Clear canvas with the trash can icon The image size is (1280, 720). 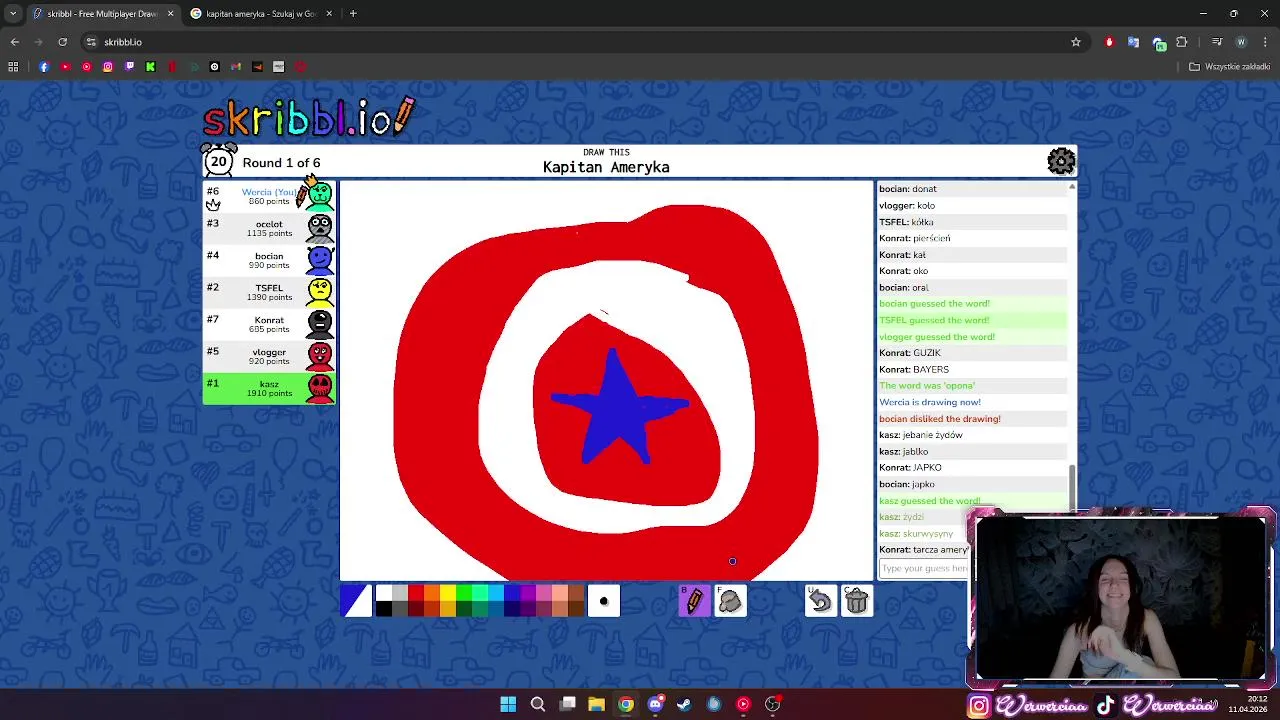857,600
